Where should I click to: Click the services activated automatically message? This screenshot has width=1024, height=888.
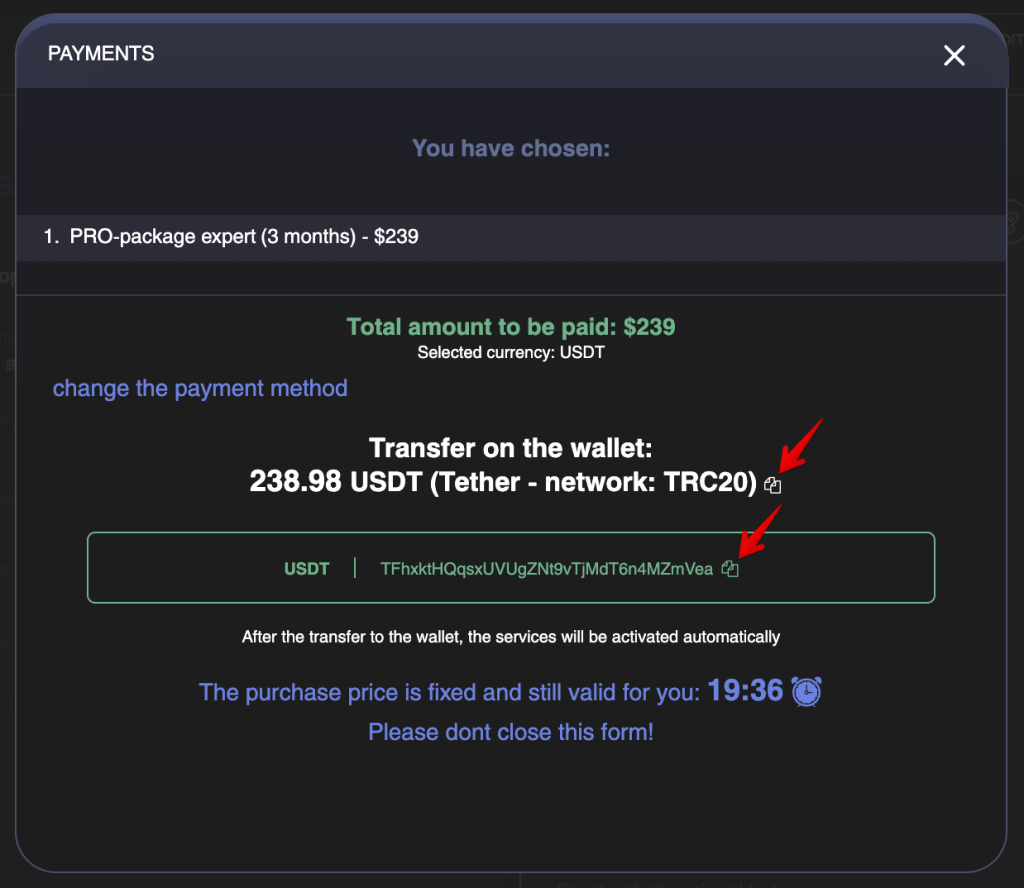click(511, 637)
